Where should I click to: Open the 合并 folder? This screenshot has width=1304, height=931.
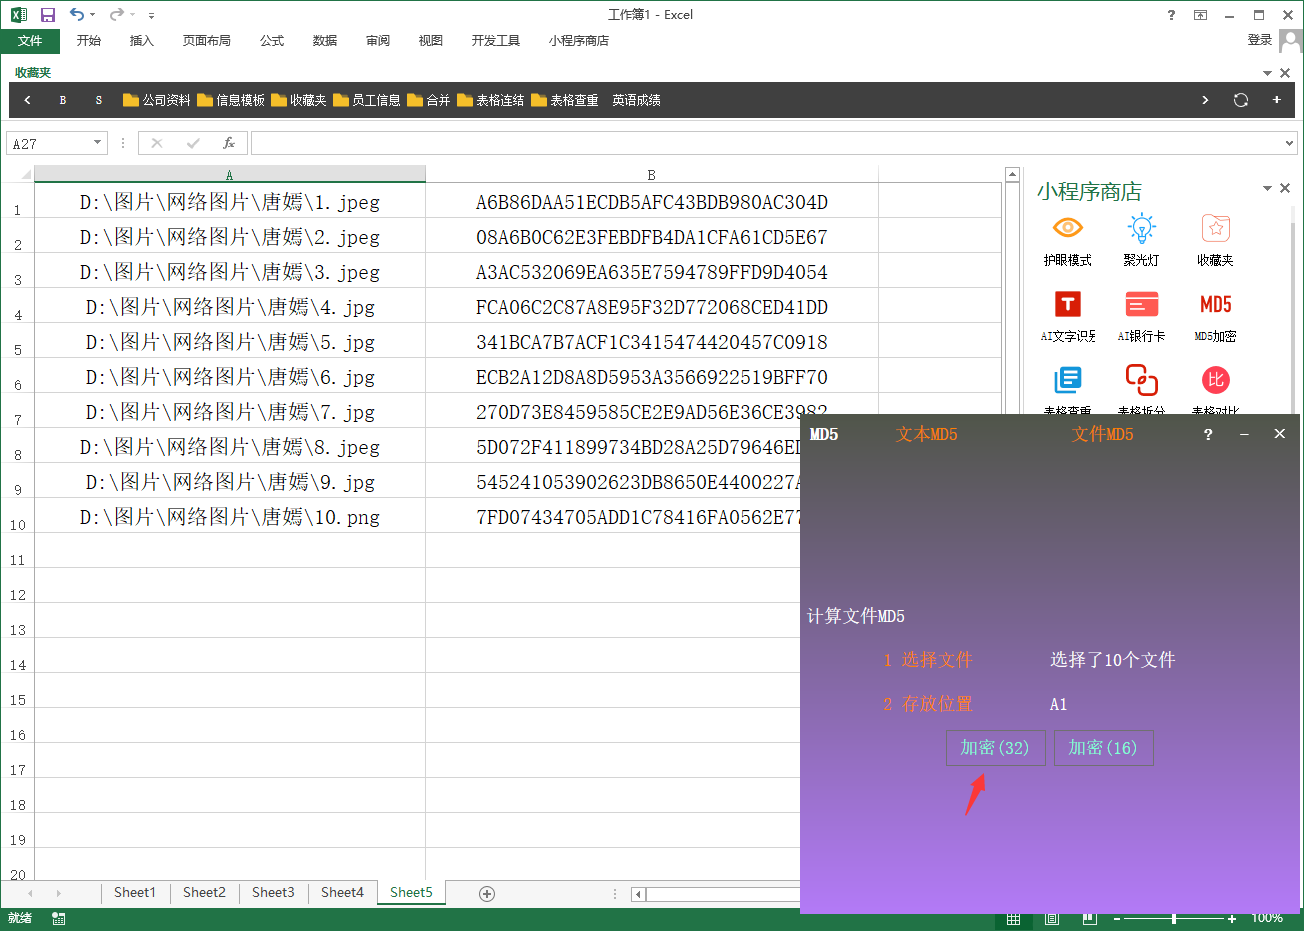429,100
